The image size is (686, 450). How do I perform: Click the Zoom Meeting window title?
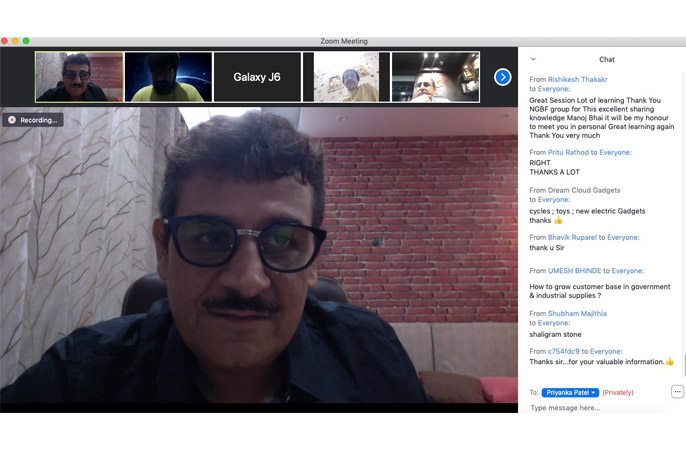coord(344,41)
